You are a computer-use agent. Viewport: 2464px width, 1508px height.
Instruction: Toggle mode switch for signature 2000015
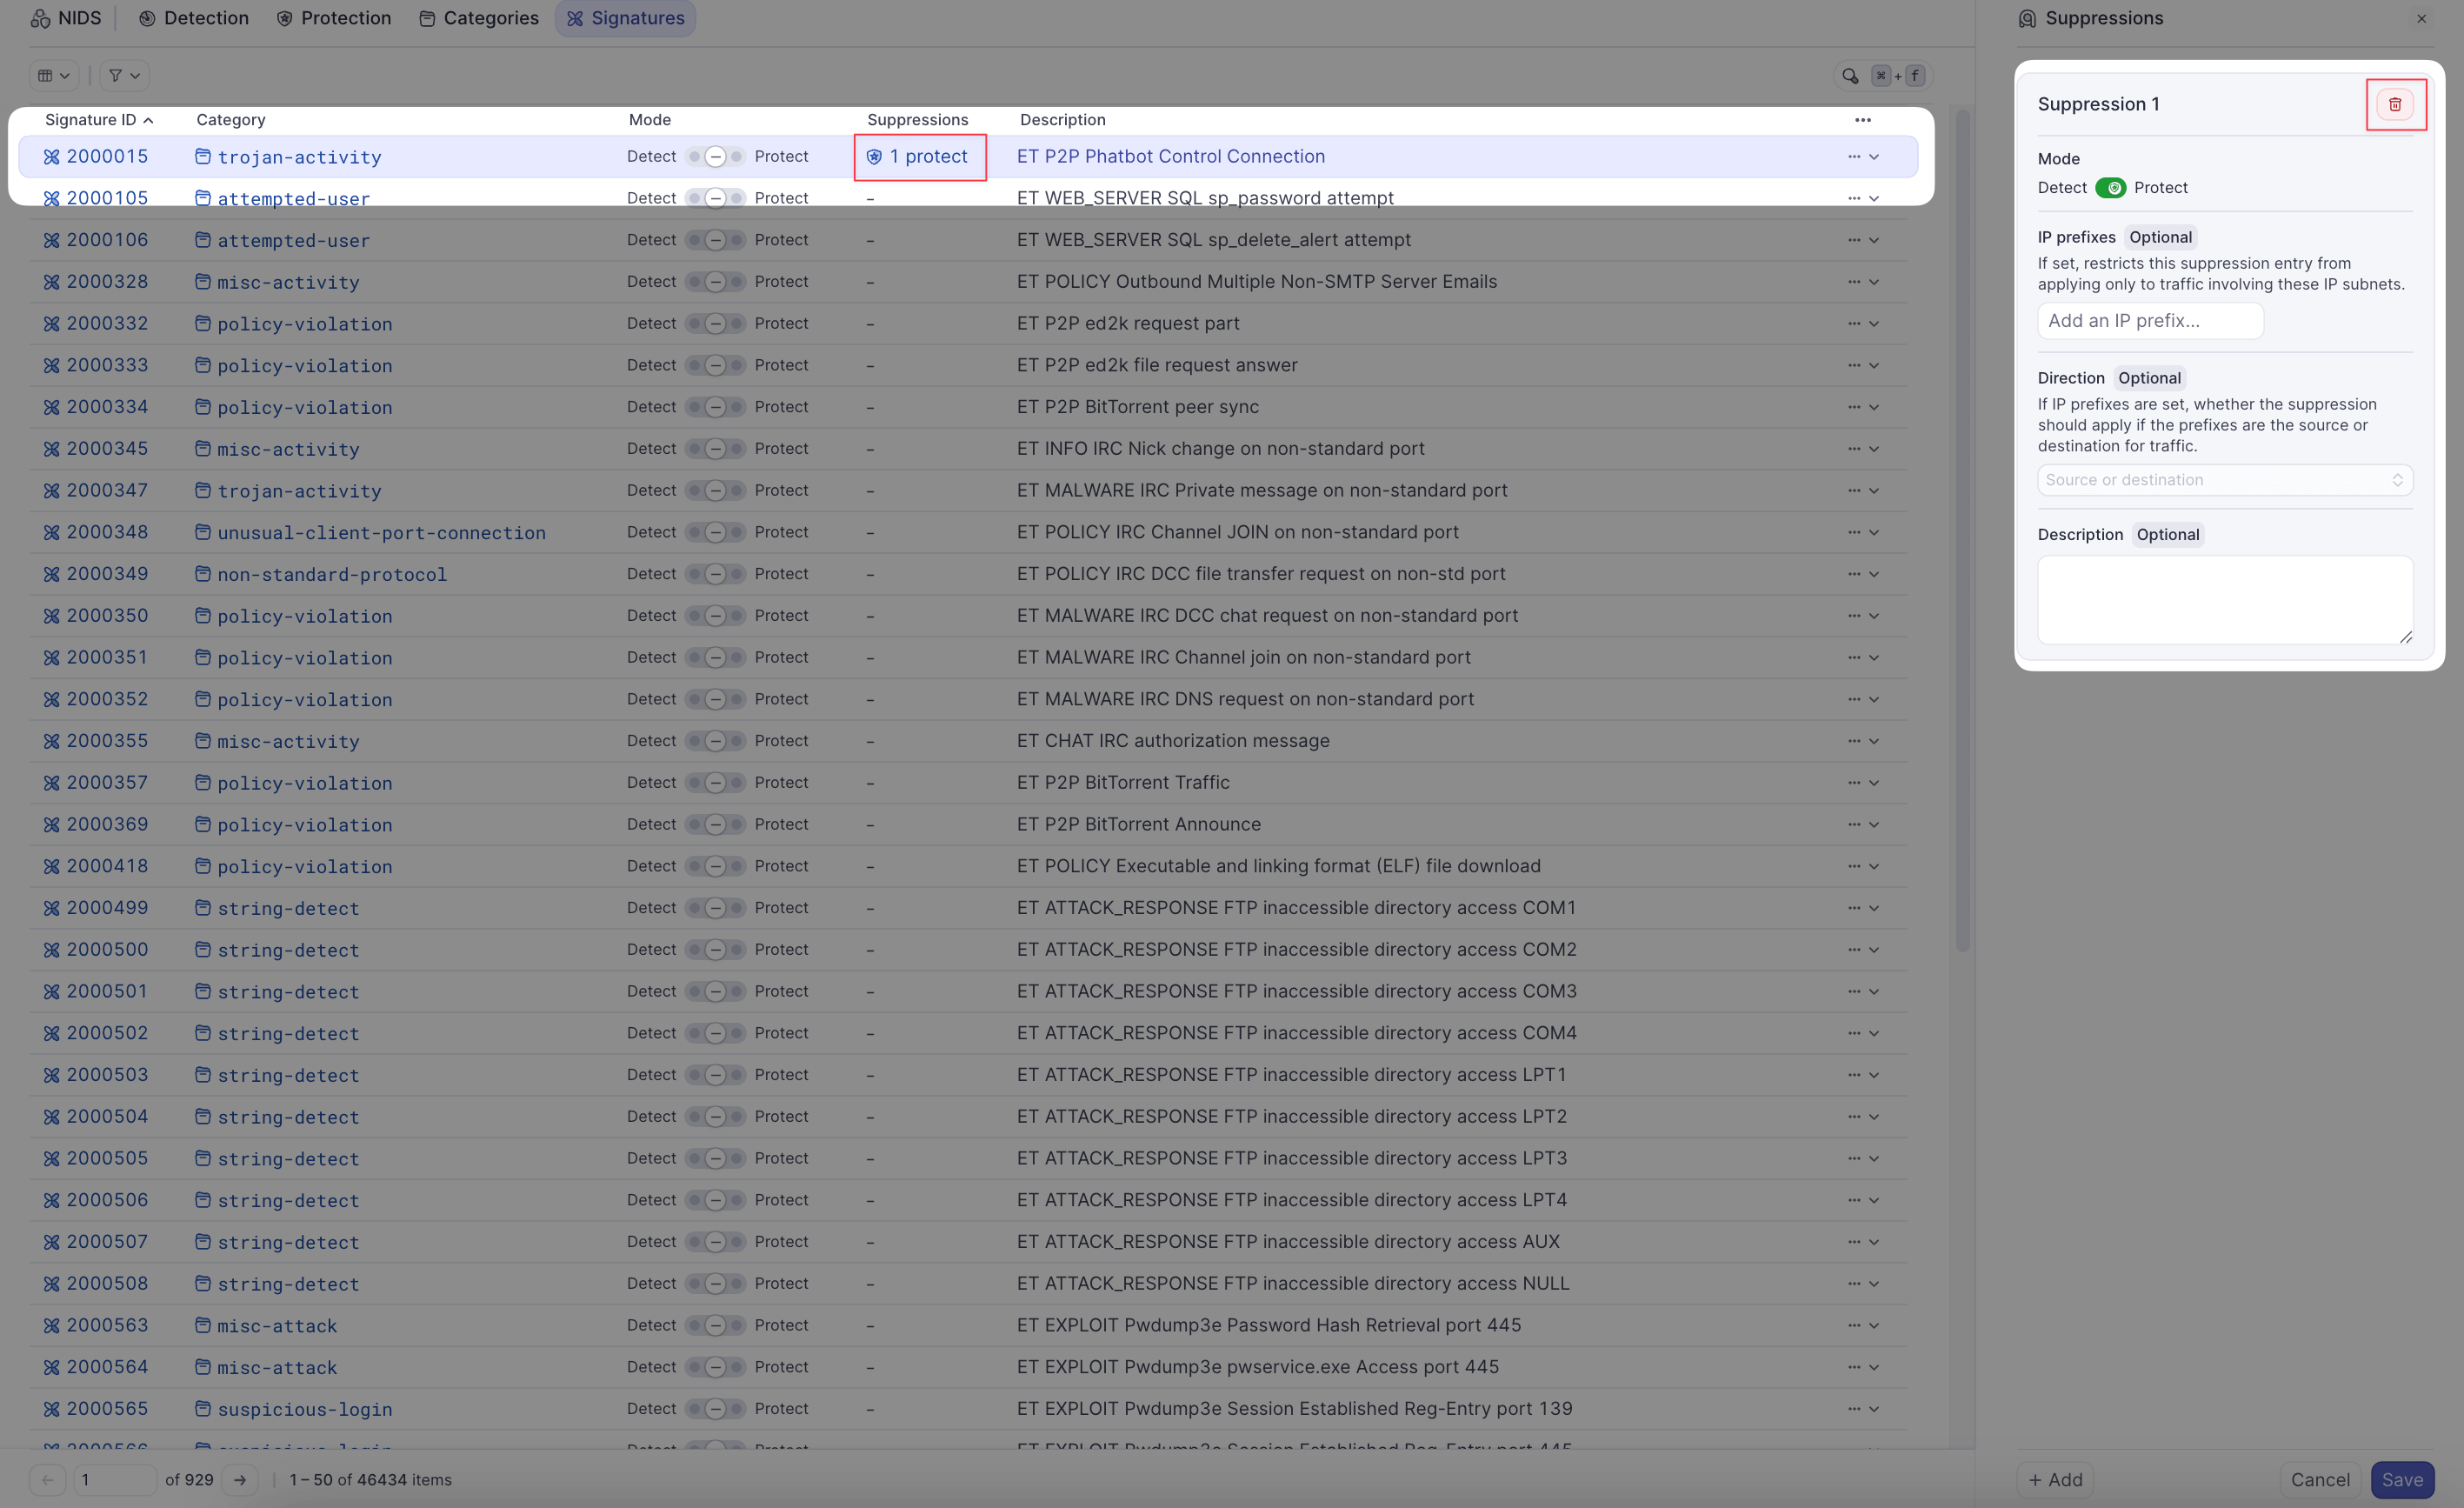[715, 157]
